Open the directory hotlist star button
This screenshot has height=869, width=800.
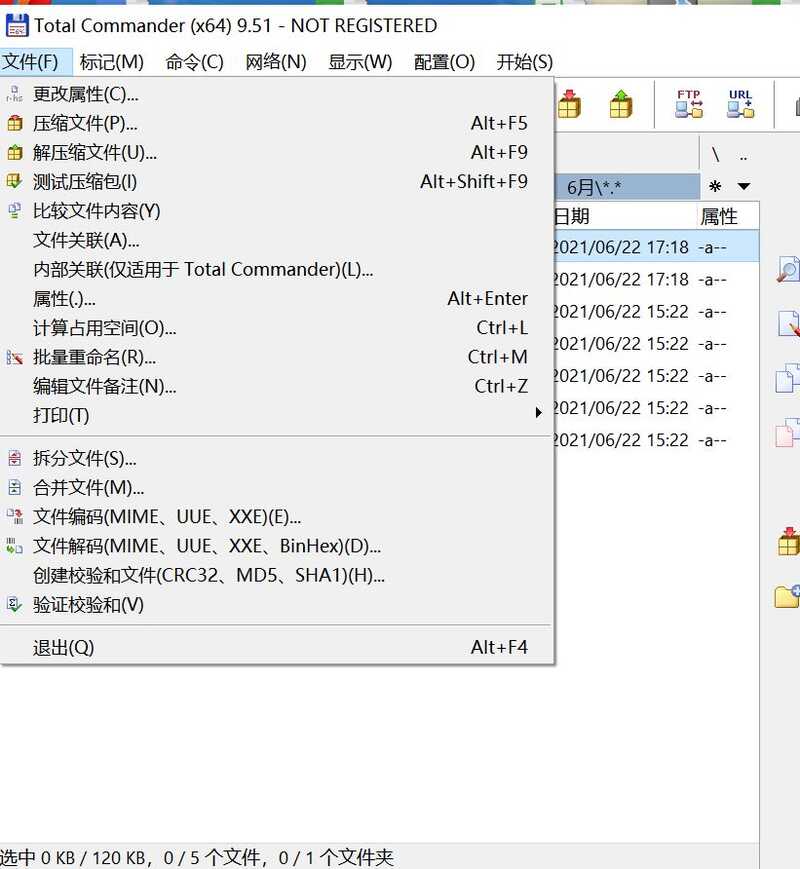715,186
